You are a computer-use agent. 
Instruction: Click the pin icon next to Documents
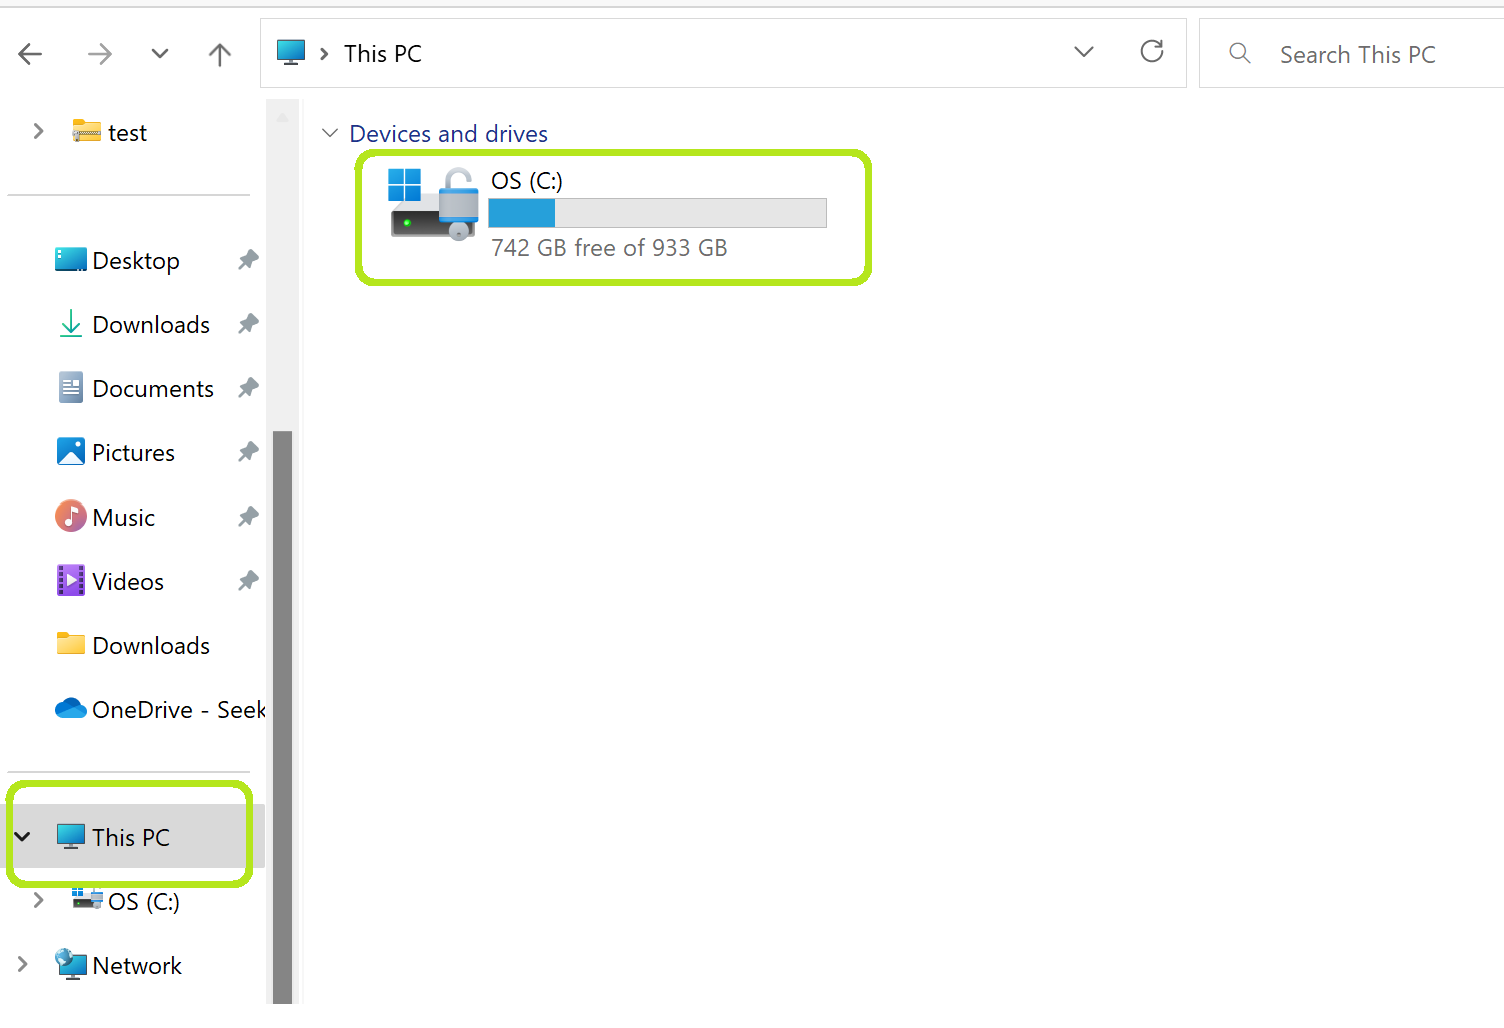point(248,388)
